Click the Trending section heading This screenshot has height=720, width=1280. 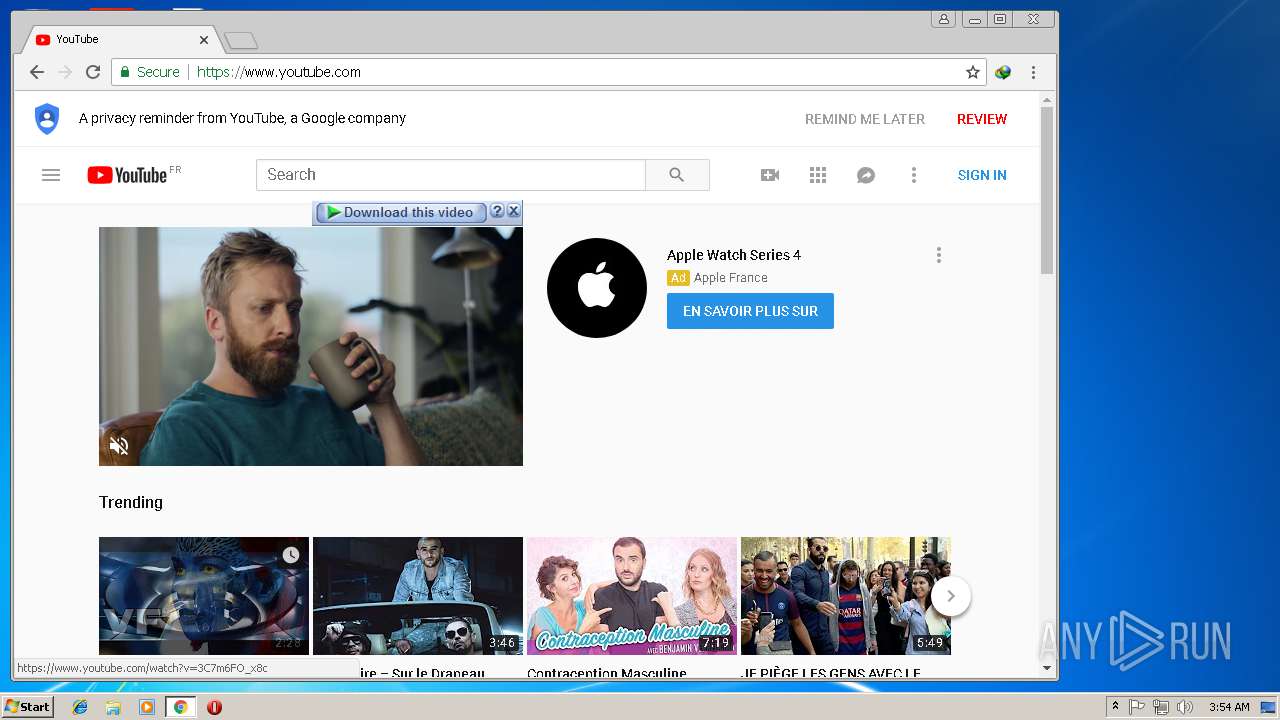[131, 502]
